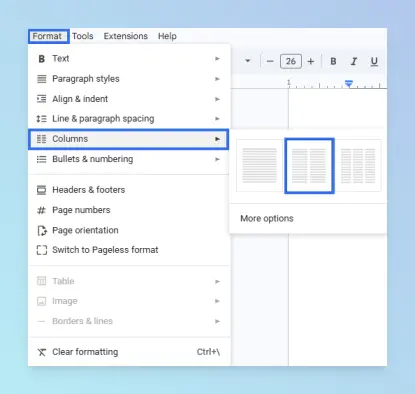Click the Page numbers hash icon
Viewport: 415px width, 394px height.
[41, 210]
